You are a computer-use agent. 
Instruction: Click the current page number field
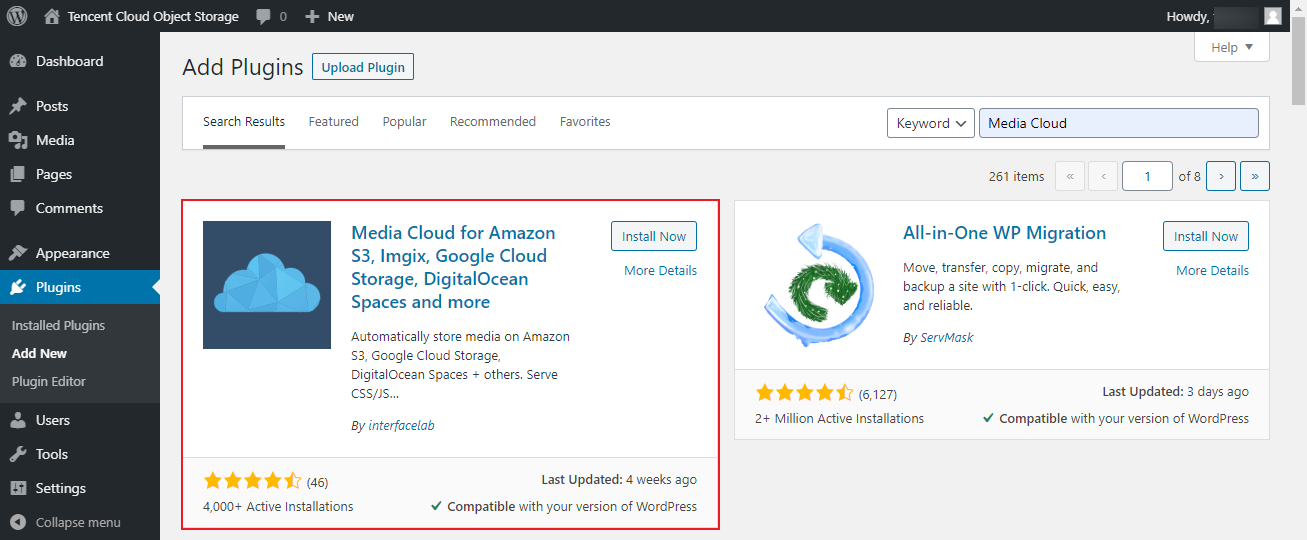click(1147, 176)
